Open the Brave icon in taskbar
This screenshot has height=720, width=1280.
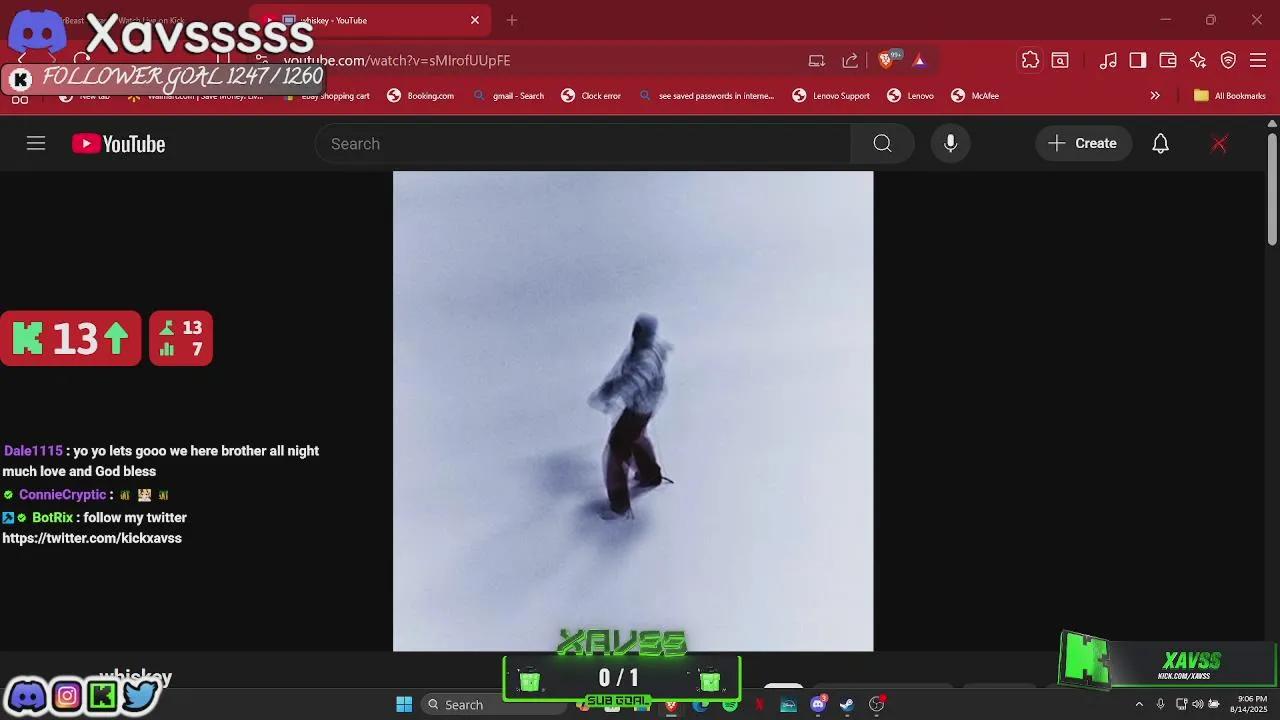(671, 705)
